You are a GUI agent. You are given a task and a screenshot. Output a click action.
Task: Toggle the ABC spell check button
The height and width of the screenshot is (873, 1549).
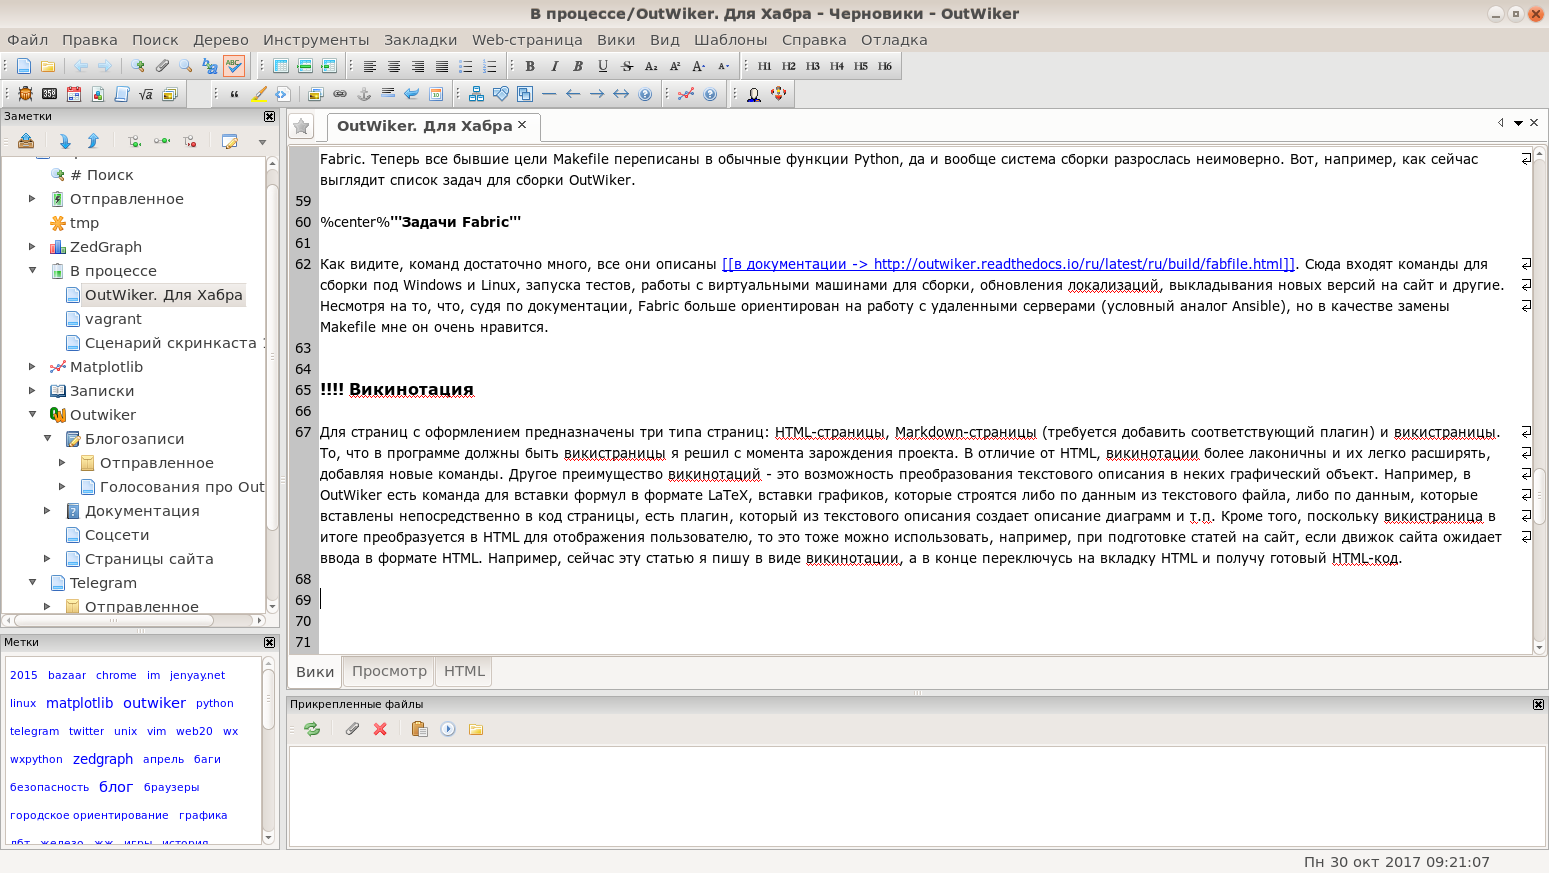[233, 66]
